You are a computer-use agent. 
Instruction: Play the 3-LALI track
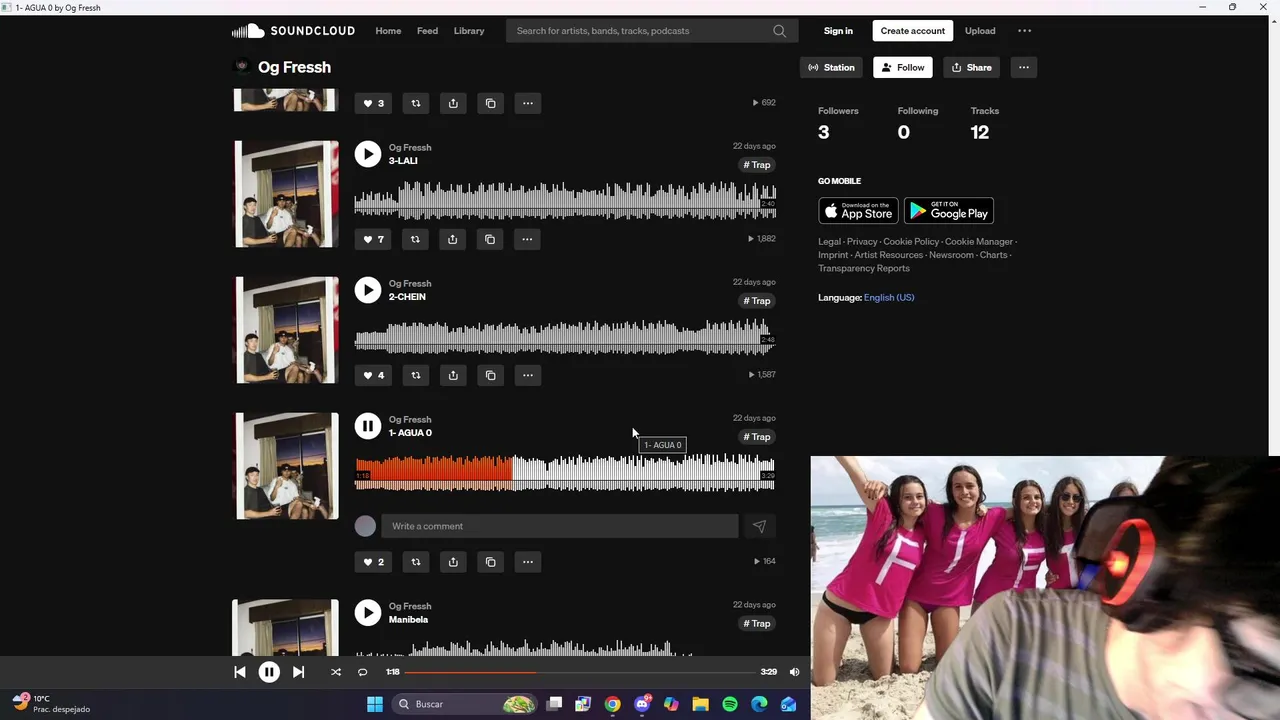click(368, 154)
